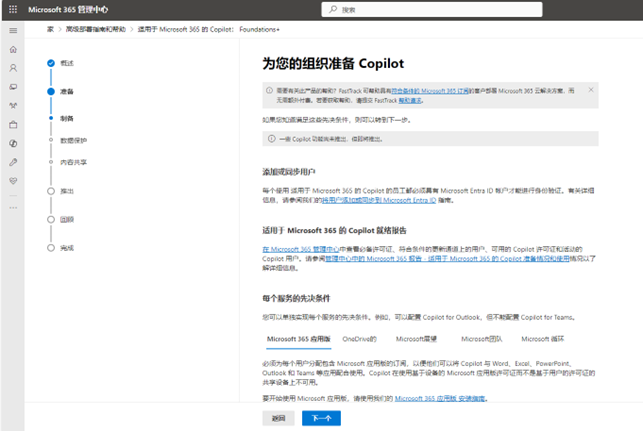Select 回顾 step
643x431 pixels.
61,219
